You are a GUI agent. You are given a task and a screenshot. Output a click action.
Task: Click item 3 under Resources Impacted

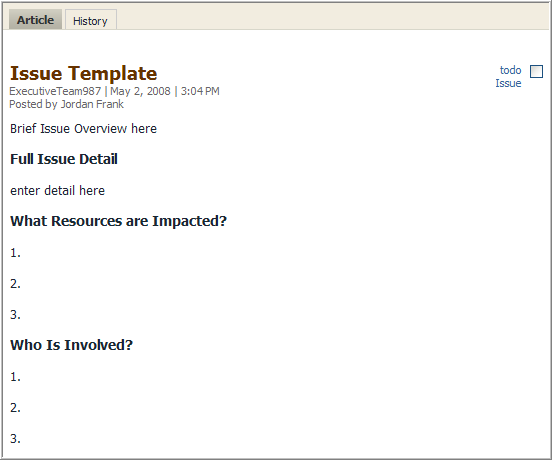tap(15, 315)
